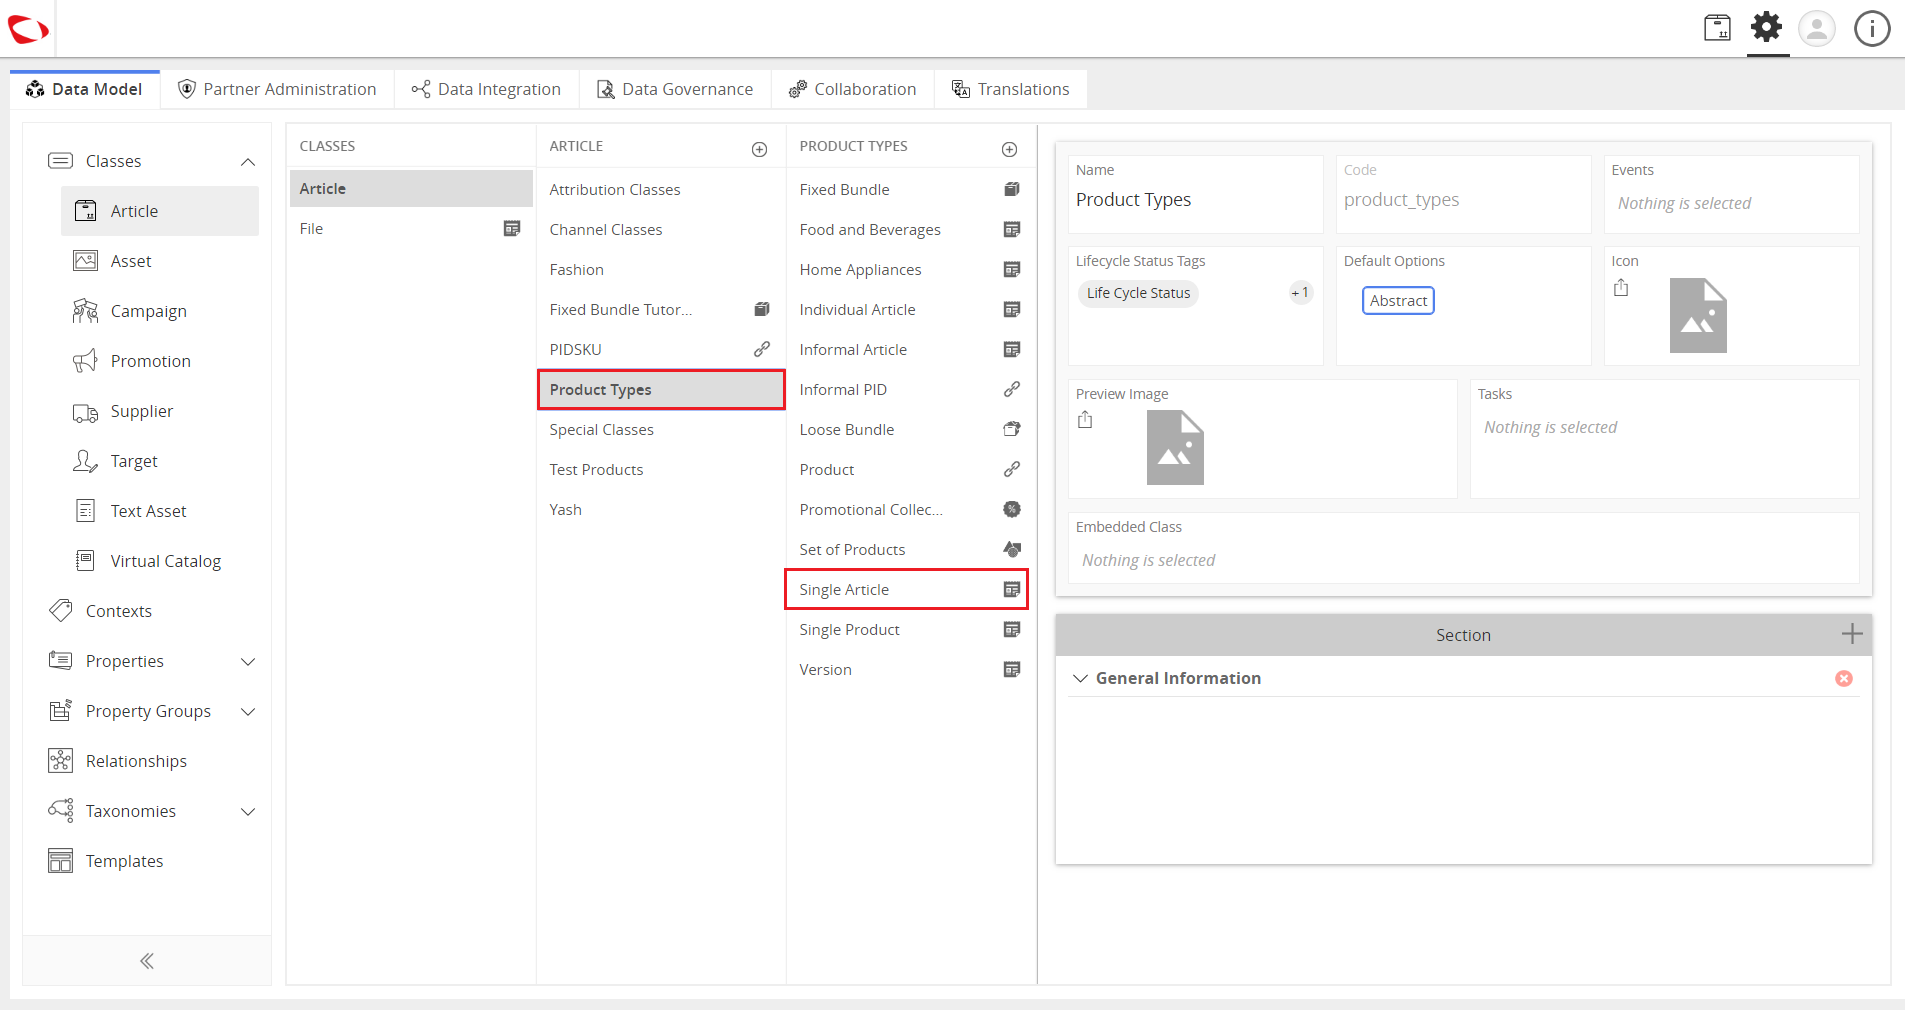This screenshot has width=1905, height=1010.
Task: Select Special Classes in ARTICLE column
Action: pos(661,429)
